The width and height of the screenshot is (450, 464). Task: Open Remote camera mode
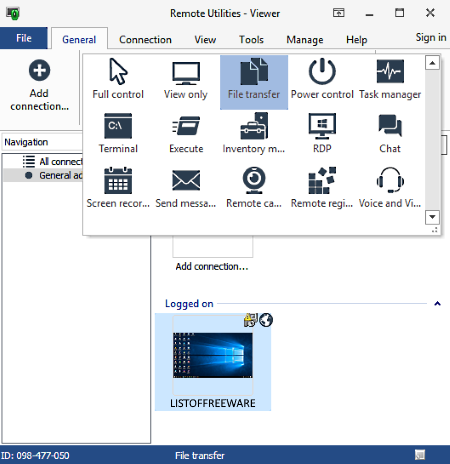[x=254, y=188]
